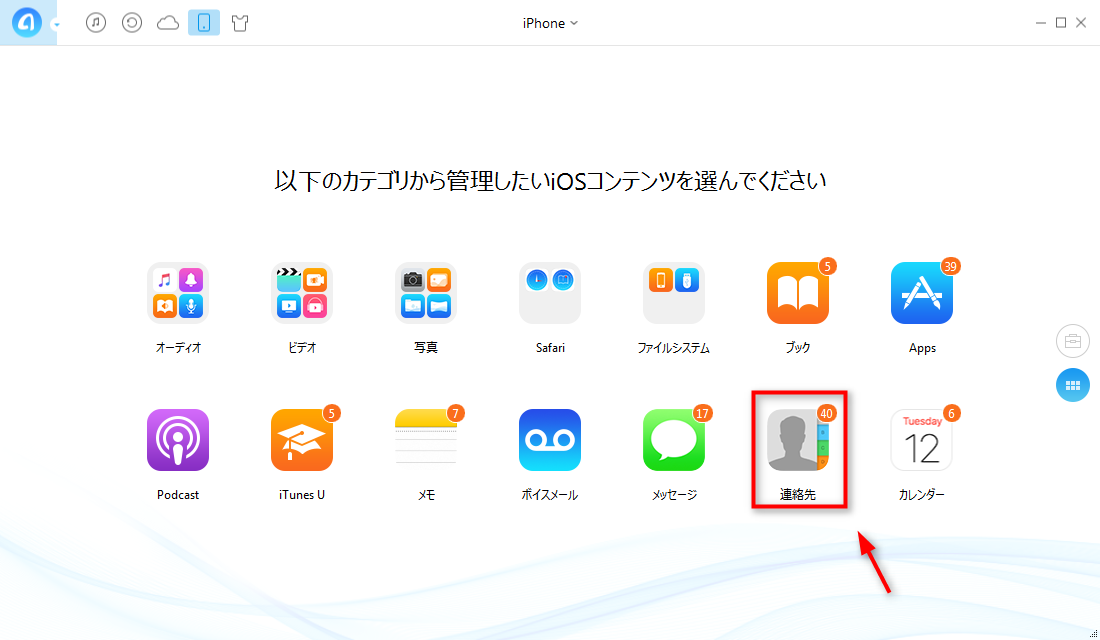Viewport: 1100px width, 640px height.
Task: Close the AnyTrans window
Action: tap(1081, 23)
